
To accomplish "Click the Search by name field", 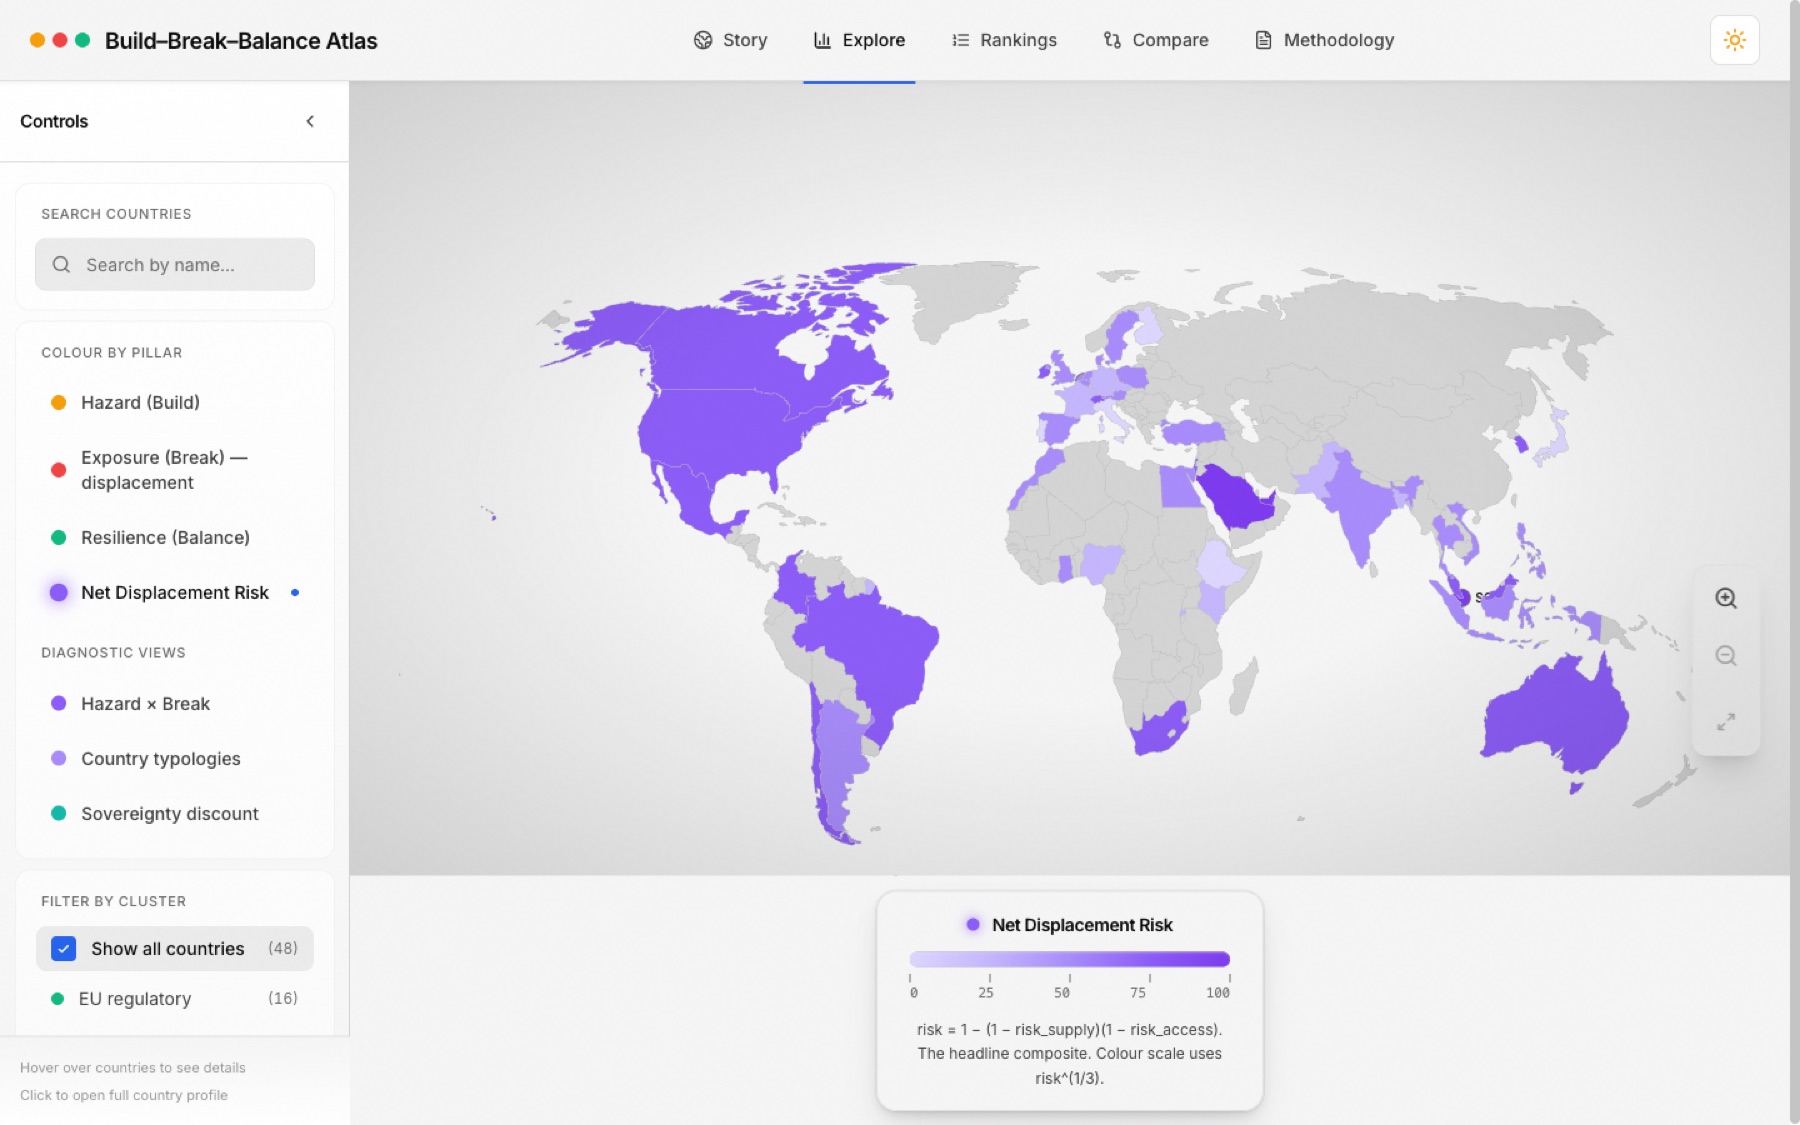I will [175, 264].
